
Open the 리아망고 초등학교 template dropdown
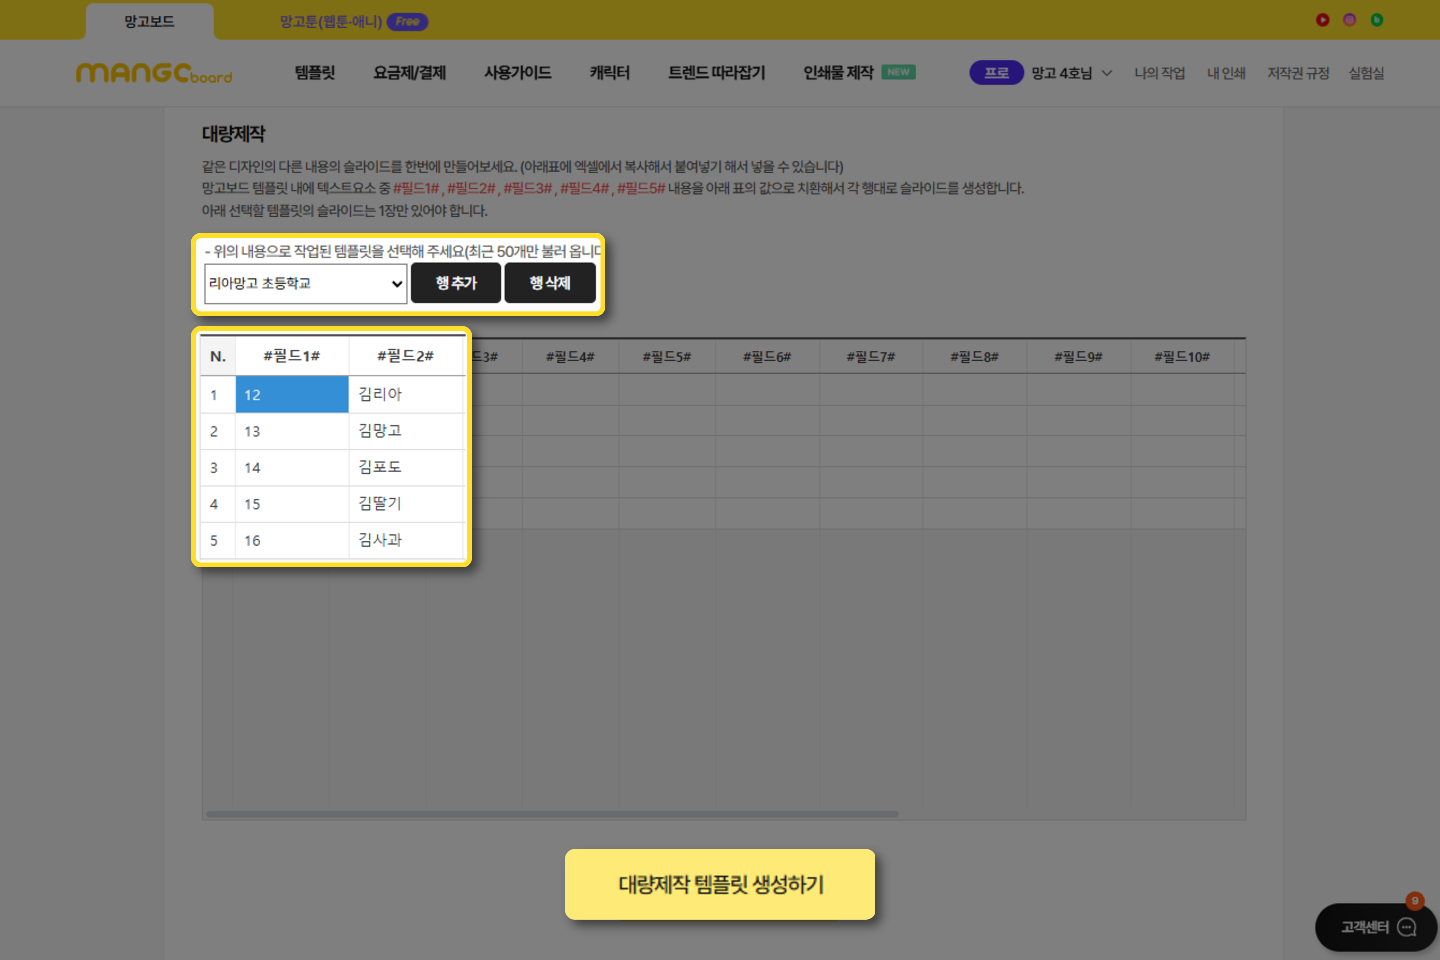pyautogui.click(x=305, y=284)
